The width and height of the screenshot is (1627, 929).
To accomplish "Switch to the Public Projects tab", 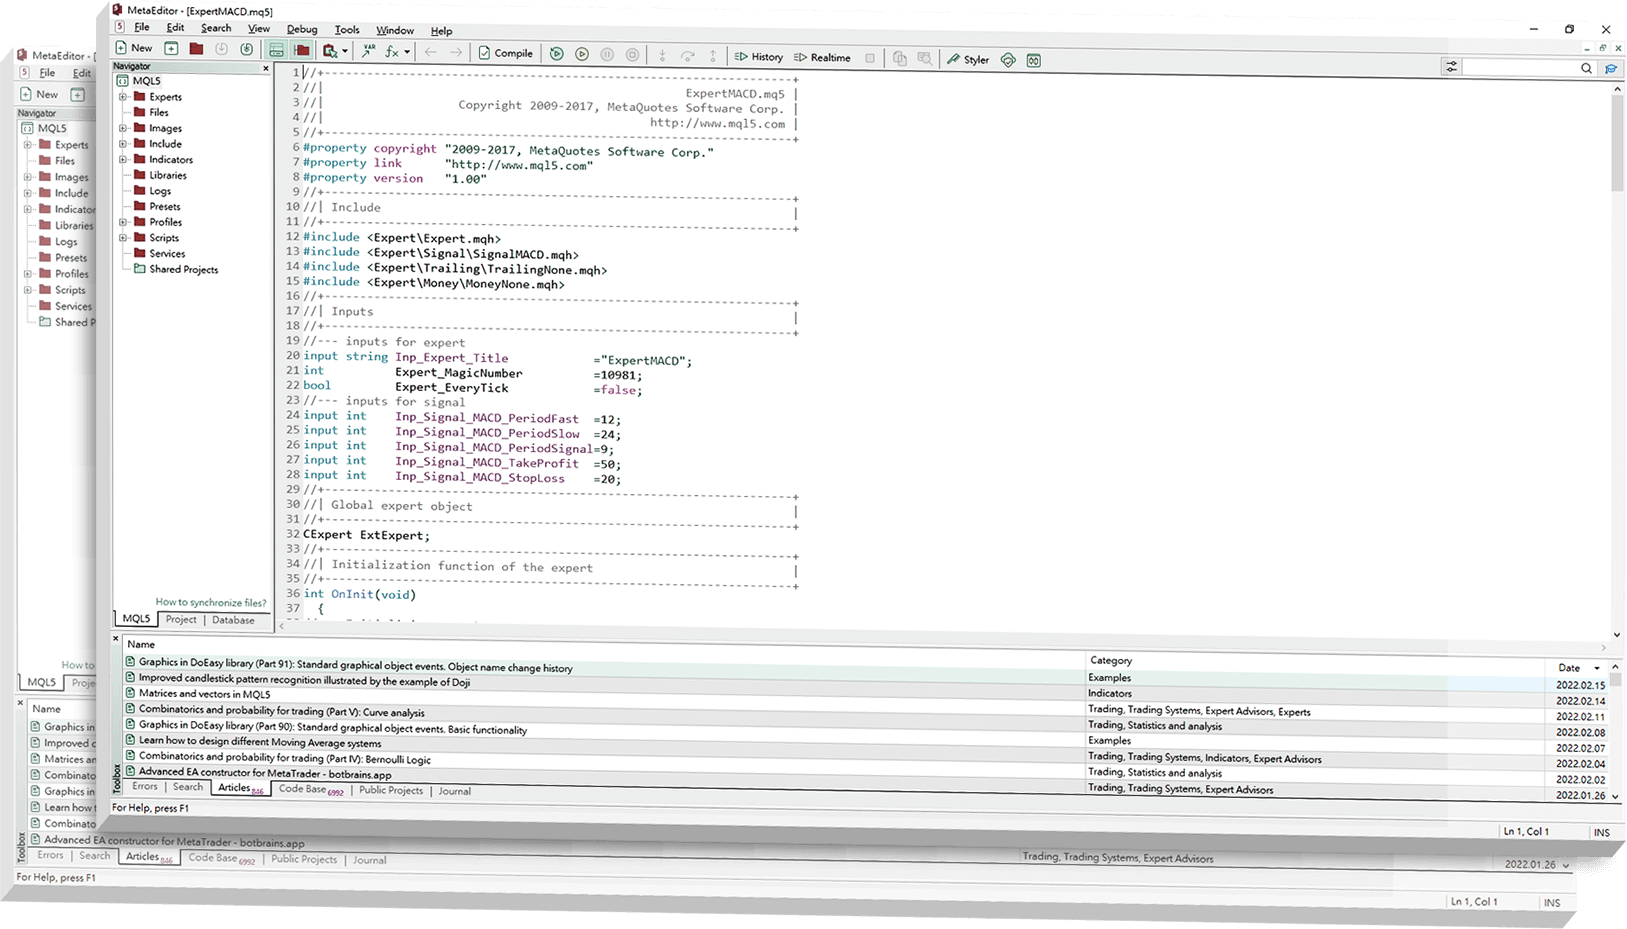I will 391,790.
